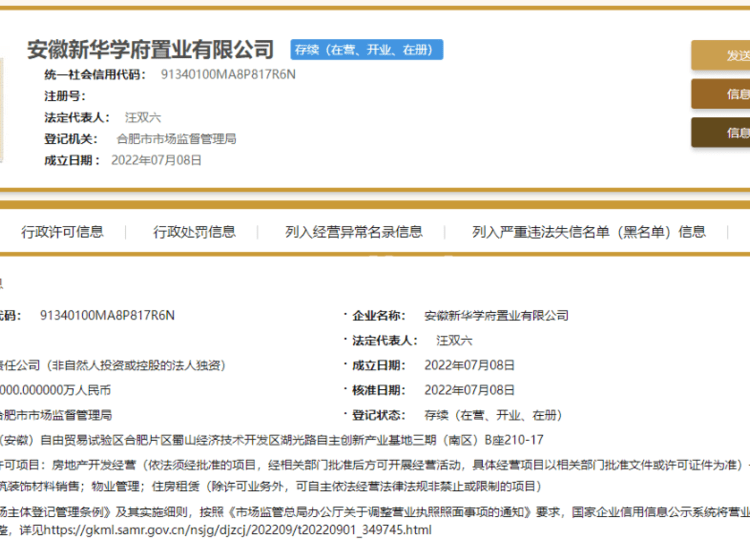Screen dimensions: 750x560
Task: Click the company title 安徽新华学府置业有限公司 in the header
Action: [x=151, y=49]
